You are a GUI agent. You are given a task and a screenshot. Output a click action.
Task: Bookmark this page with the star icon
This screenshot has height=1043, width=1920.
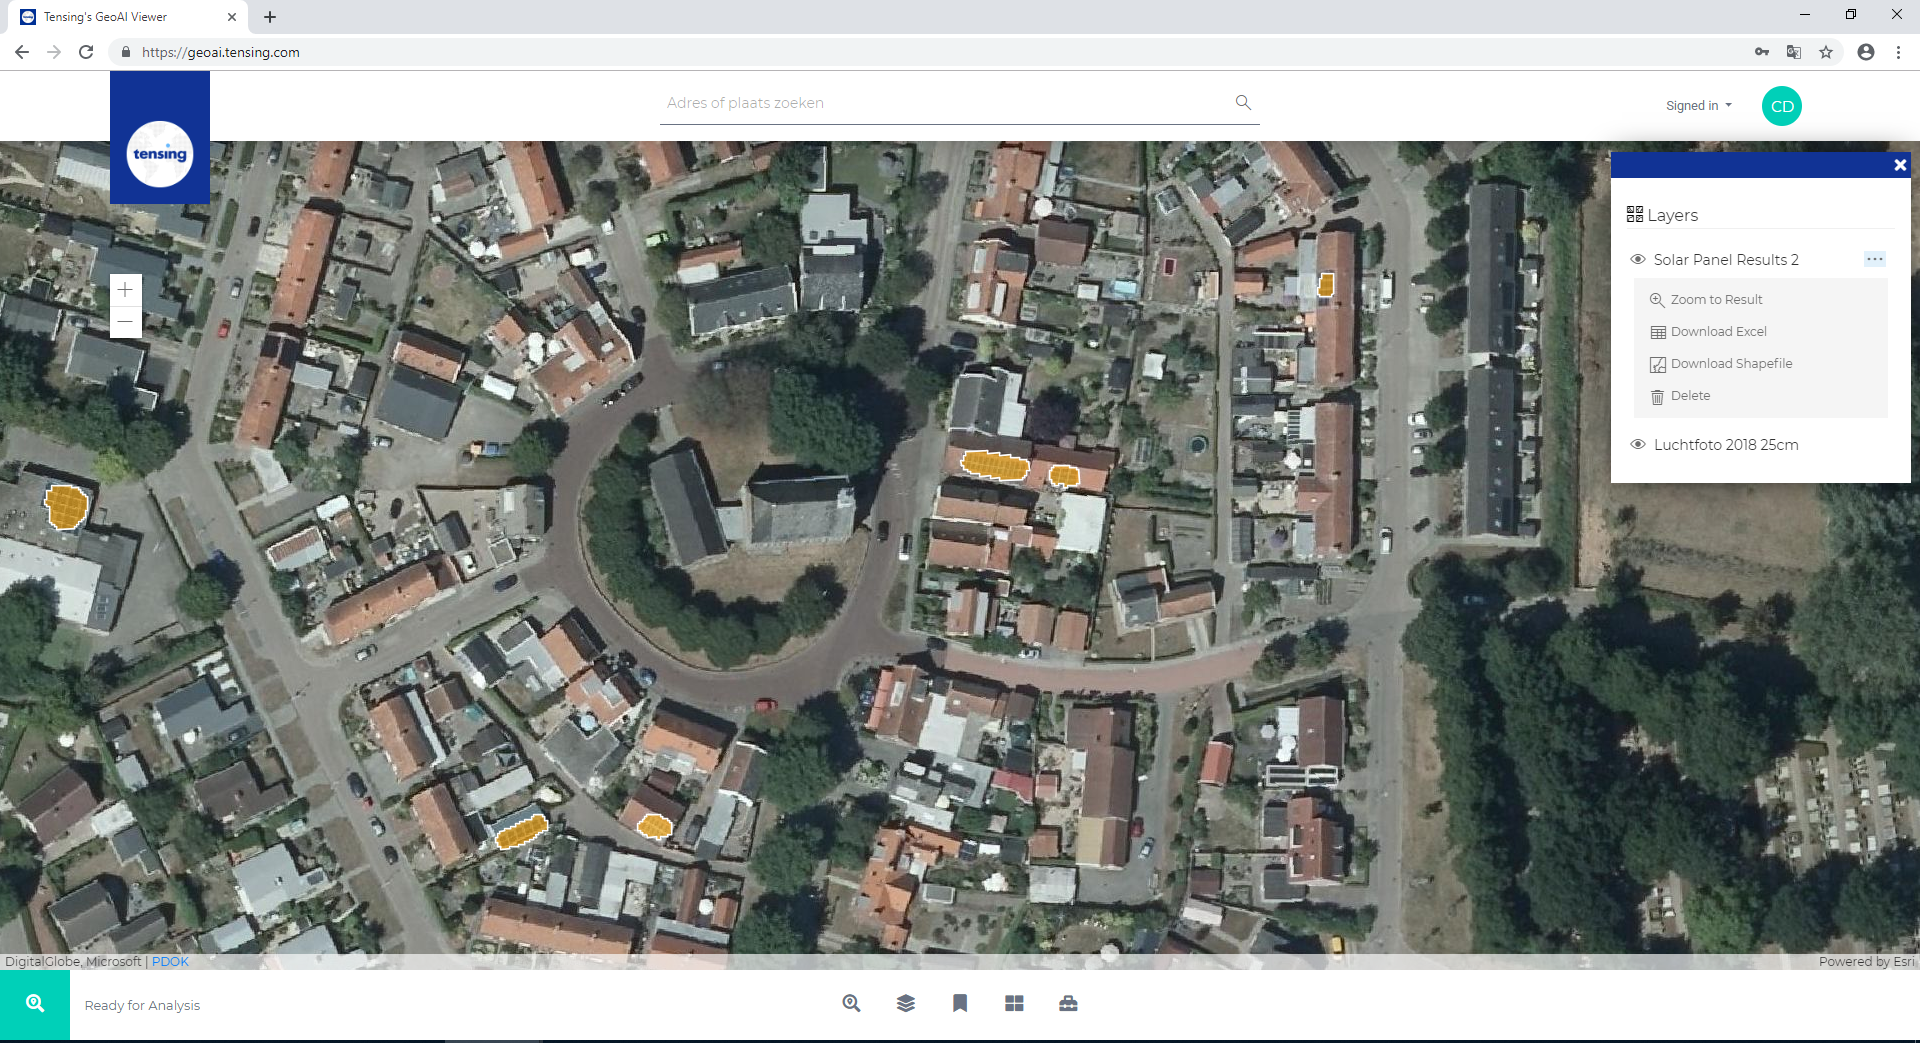click(x=1826, y=52)
